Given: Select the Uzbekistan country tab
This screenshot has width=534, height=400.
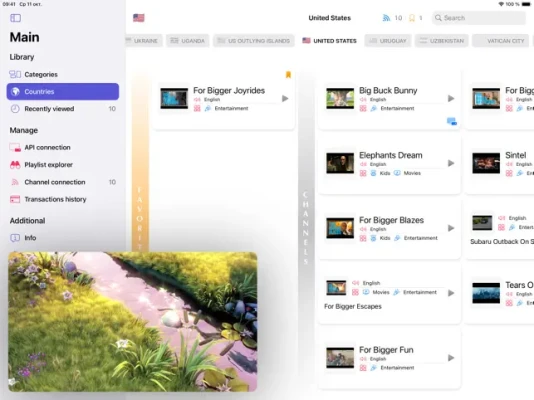Looking at the screenshot, I should (442, 41).
